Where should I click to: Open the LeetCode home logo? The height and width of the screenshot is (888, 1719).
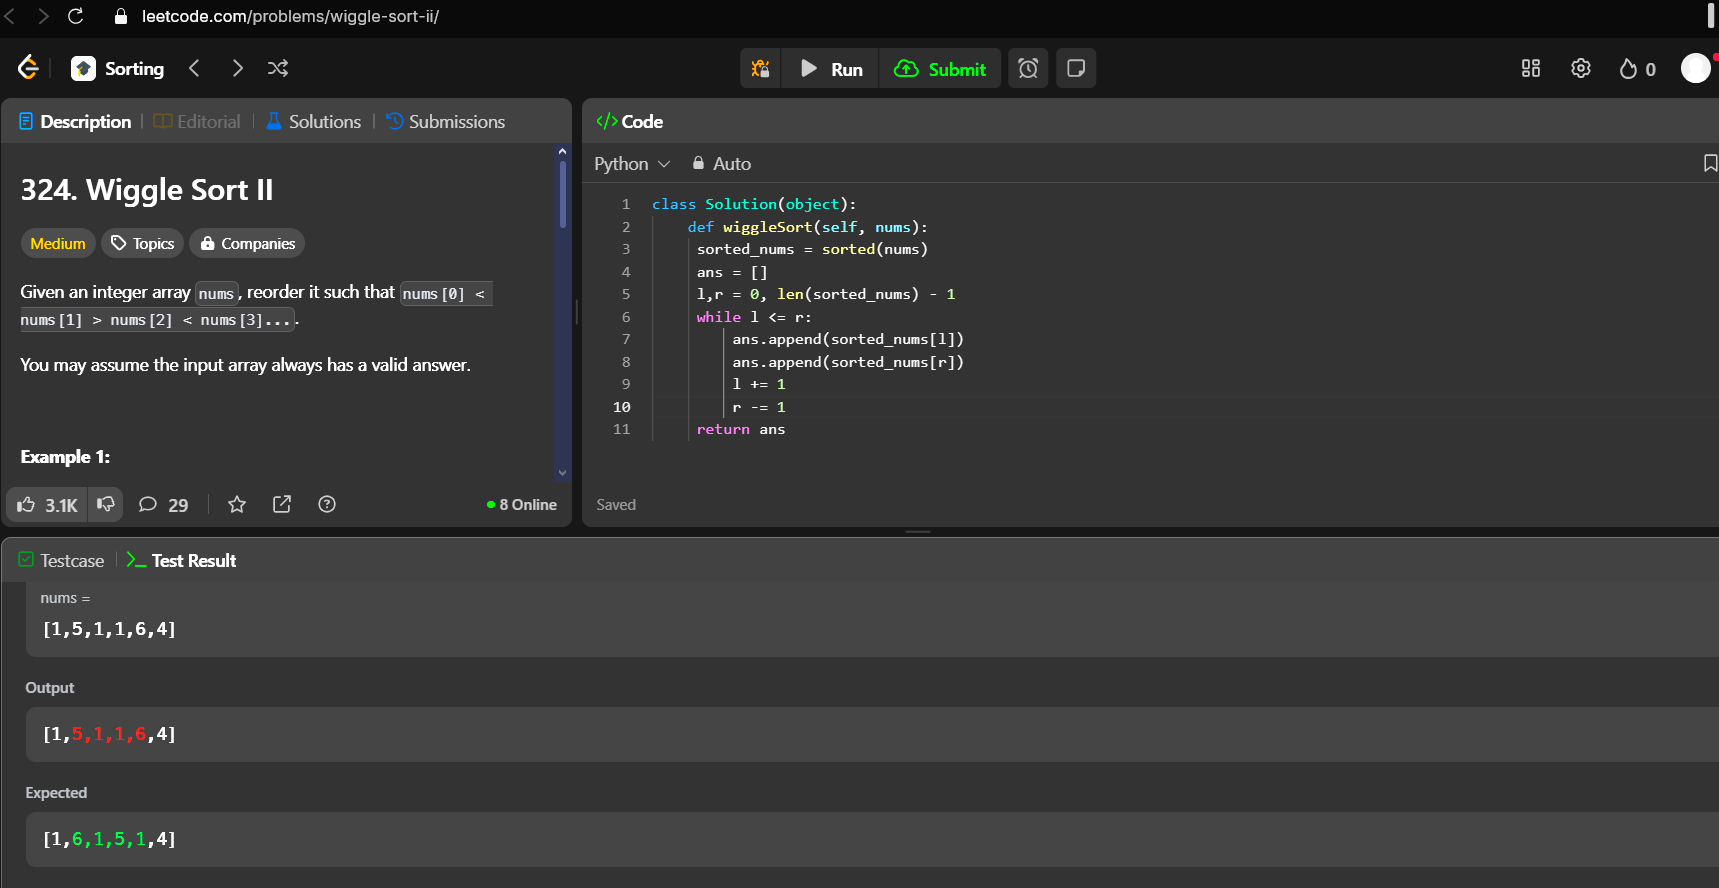28,68
